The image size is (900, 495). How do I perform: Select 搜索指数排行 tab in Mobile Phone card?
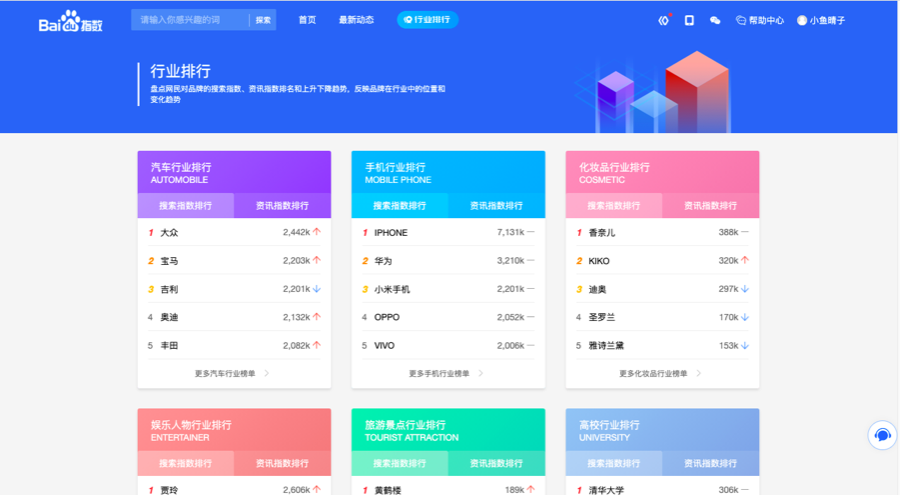click(x=399, y=206)
